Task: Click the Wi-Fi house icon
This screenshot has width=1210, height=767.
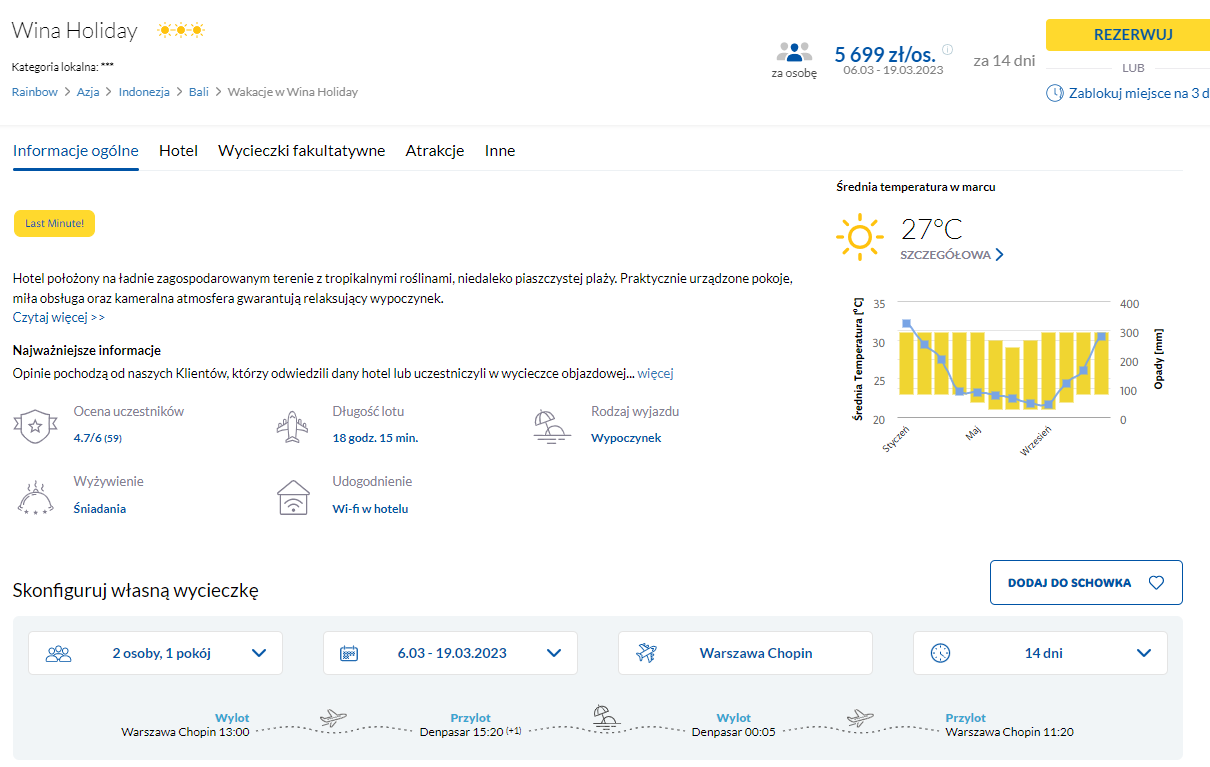Action: coord(293,496)
